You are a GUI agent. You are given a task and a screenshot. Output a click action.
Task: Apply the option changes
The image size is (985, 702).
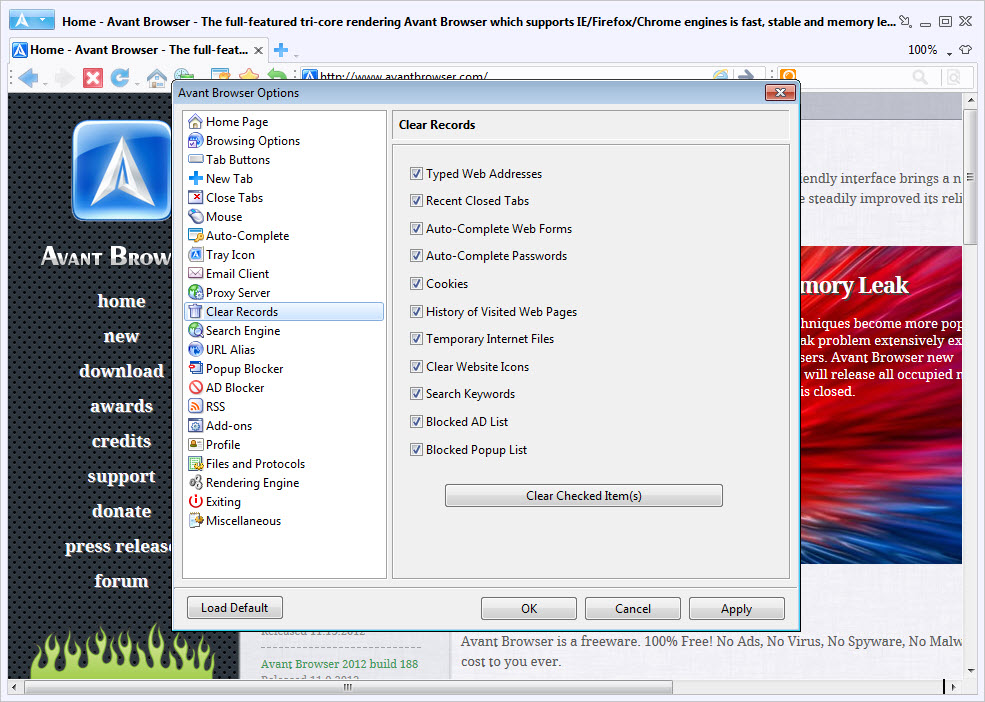click(x=736, y=608)
